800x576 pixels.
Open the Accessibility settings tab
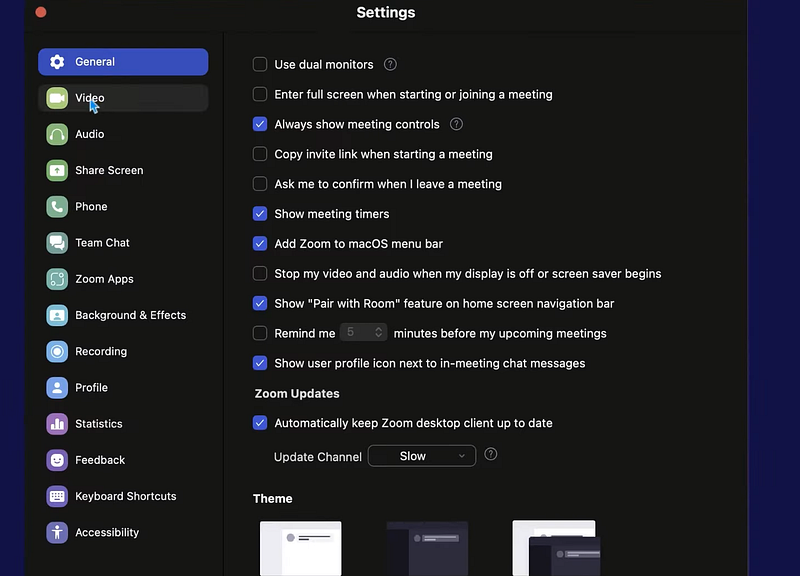(123, 533)
